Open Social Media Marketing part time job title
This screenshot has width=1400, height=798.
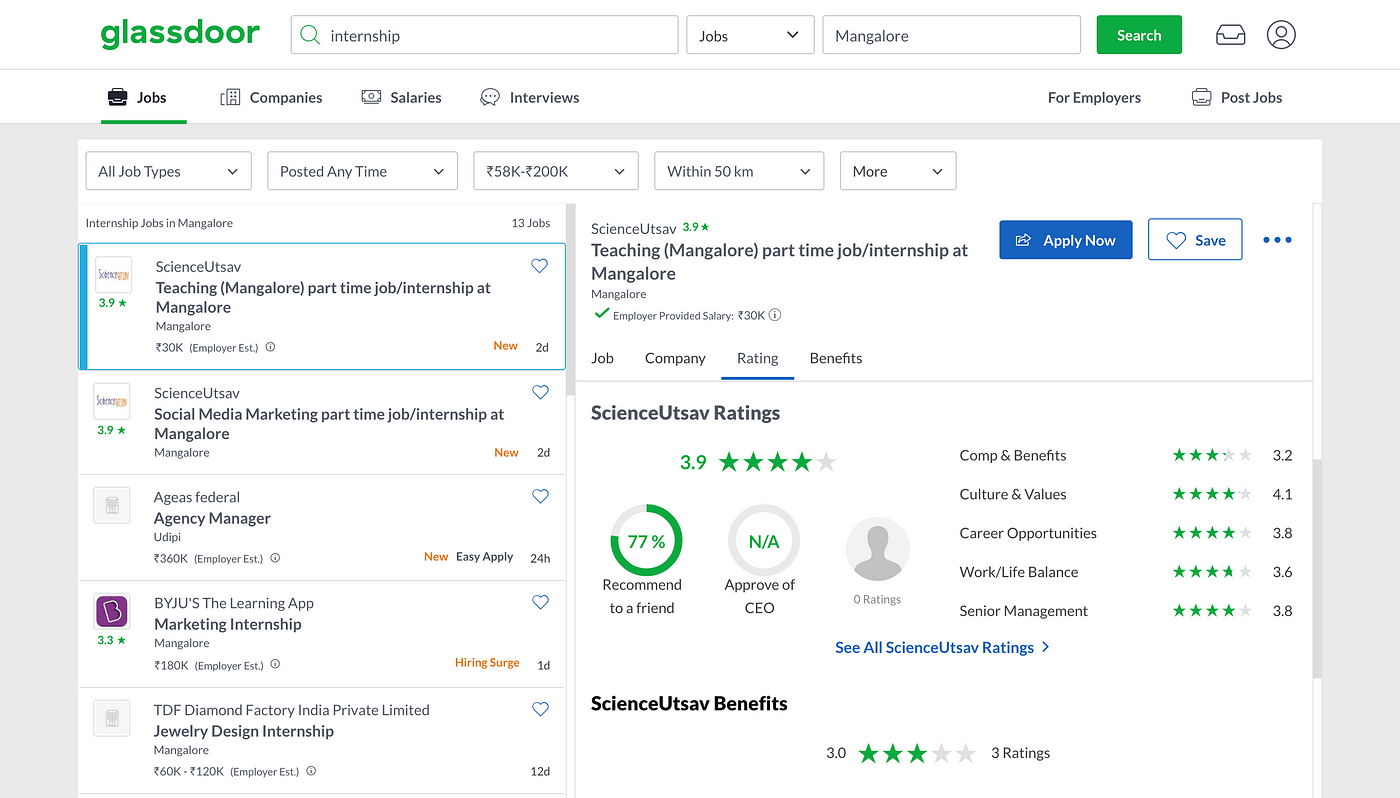329,424
